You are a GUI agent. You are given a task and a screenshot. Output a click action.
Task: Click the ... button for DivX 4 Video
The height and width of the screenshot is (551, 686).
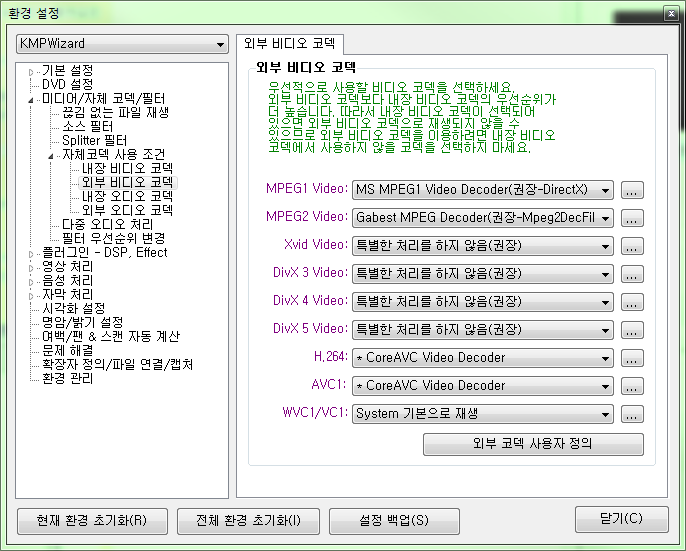click(x=632, y=302)
